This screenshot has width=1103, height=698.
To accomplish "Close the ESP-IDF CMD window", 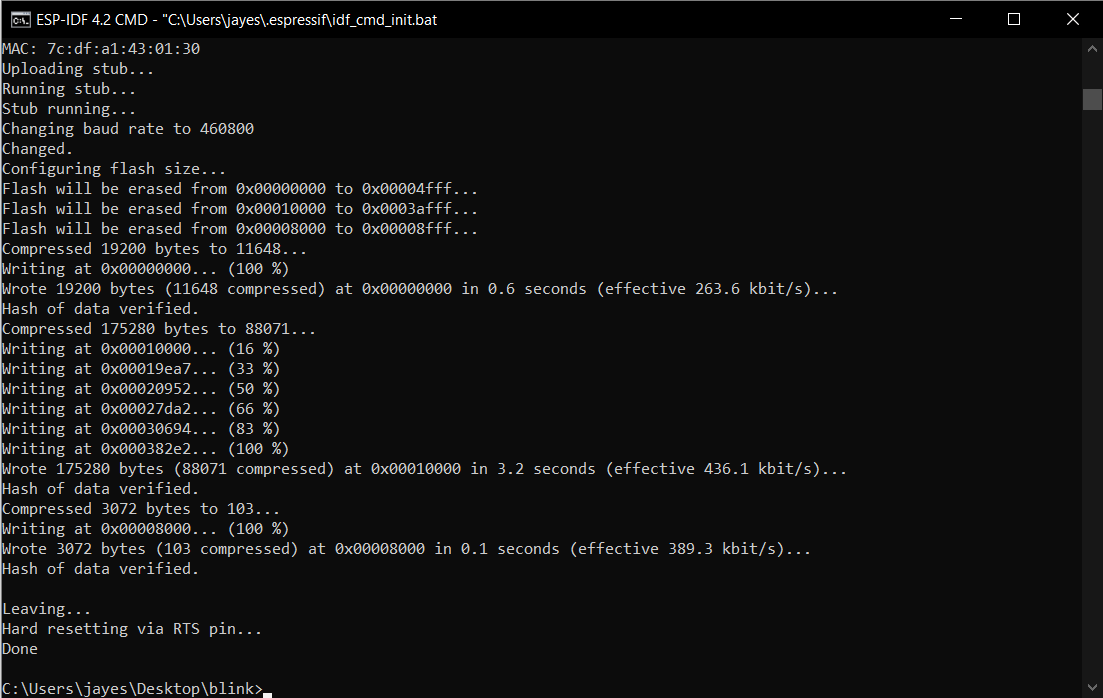I will coord(1073,19).
